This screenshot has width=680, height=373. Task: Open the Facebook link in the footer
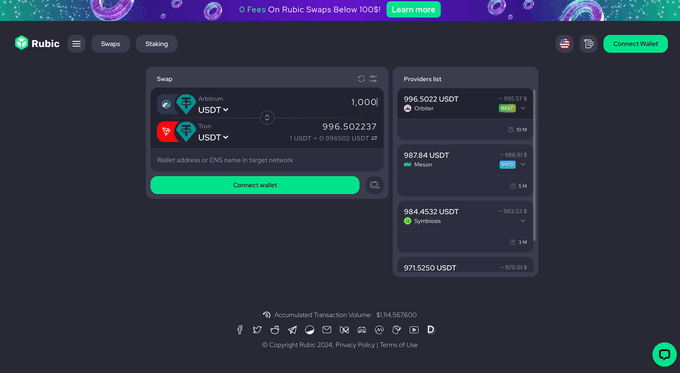[240, 330]
